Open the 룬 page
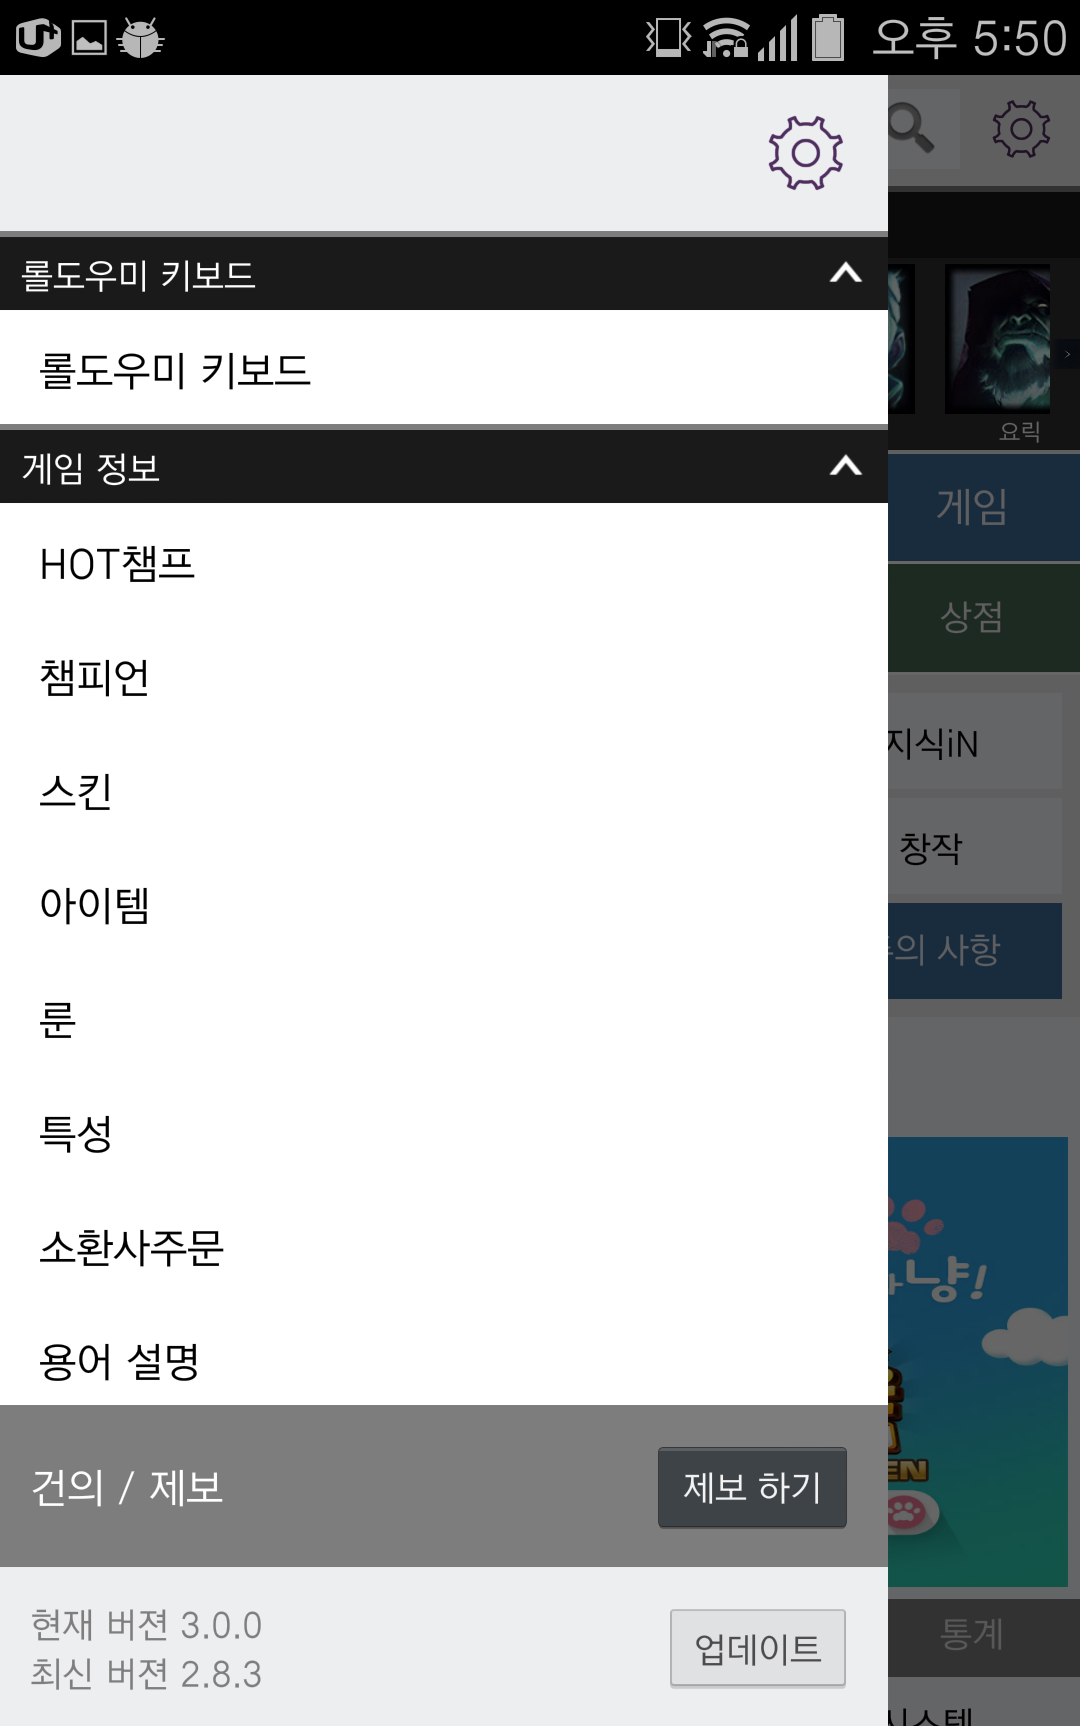1080x1726 pixels. click(444, 1019)
